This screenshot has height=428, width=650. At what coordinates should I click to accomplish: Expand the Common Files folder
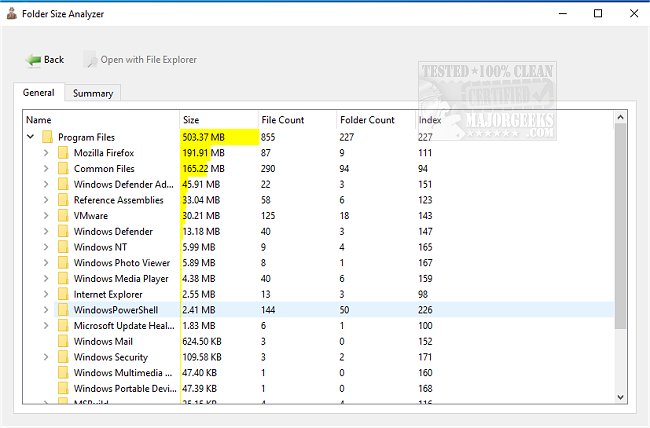(46, 168)
